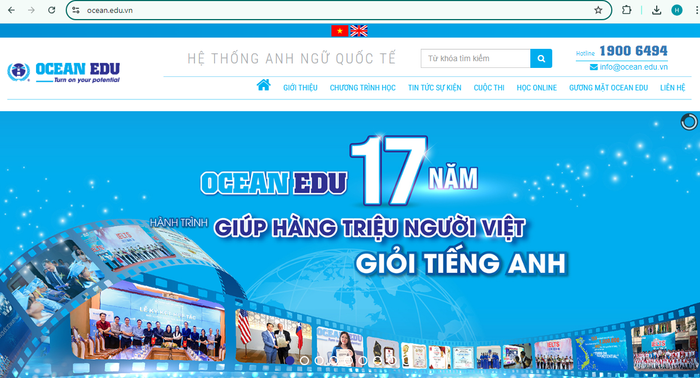The height and width of the screenshot is (378, 700).
Task: Click the info@ocean.edu.vn email link
Action: [x=633, y=67]
